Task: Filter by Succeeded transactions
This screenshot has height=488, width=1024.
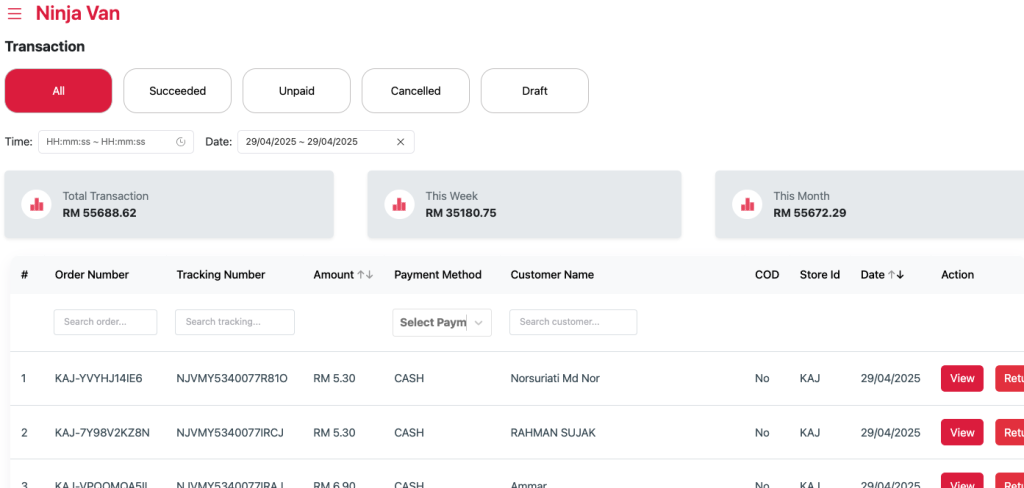Action: click(178, 91)
